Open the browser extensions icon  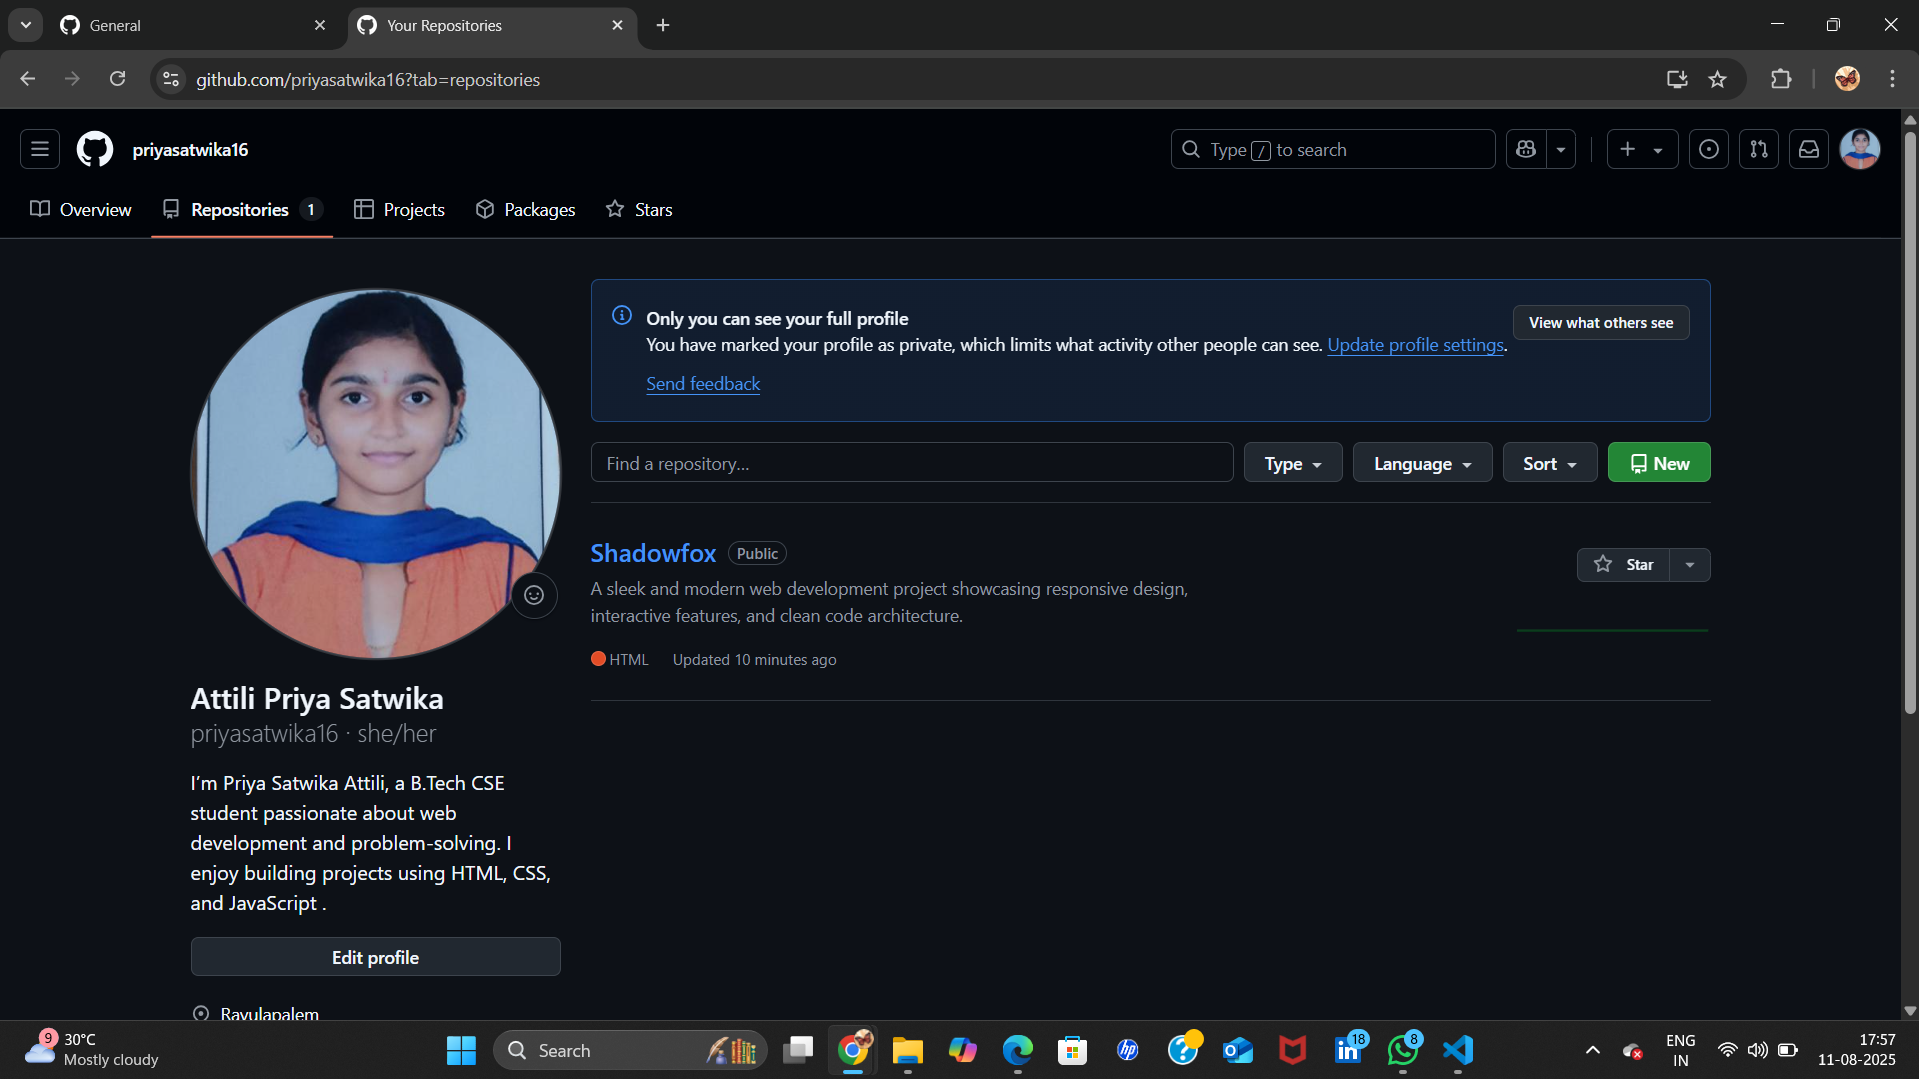tap(1781, 79)
